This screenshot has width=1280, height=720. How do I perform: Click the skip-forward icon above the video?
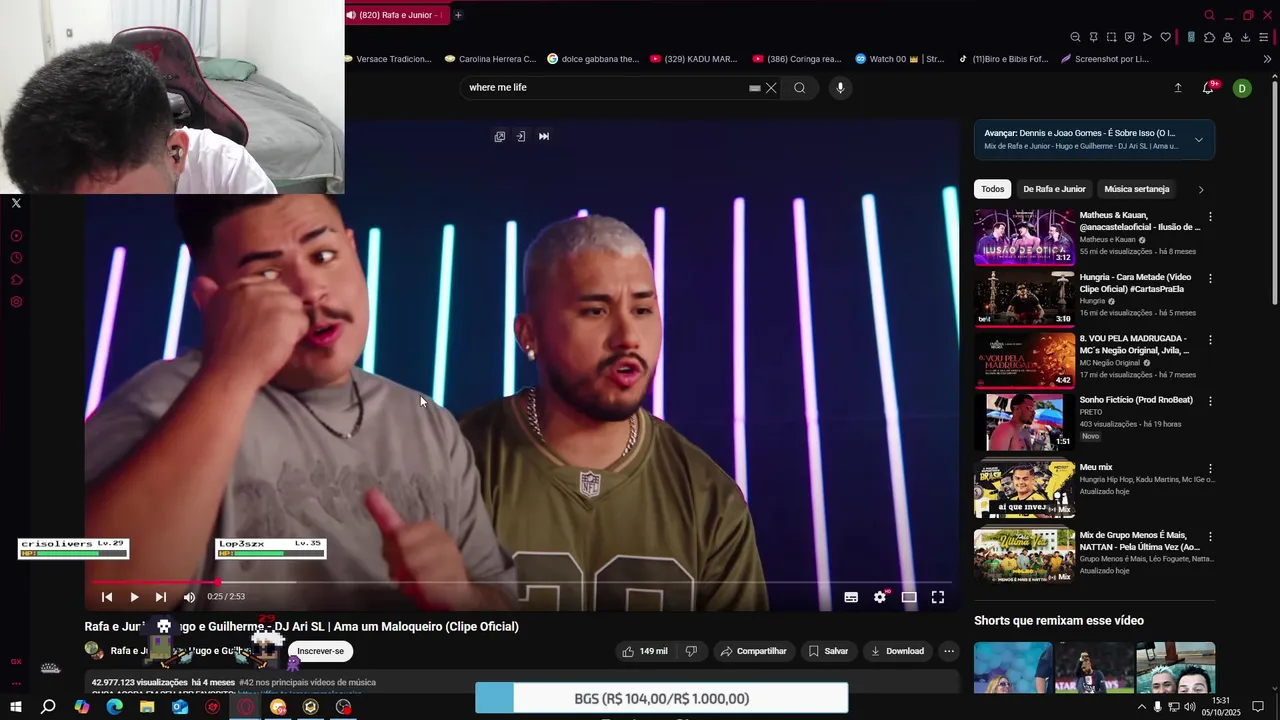pos(544,136)
